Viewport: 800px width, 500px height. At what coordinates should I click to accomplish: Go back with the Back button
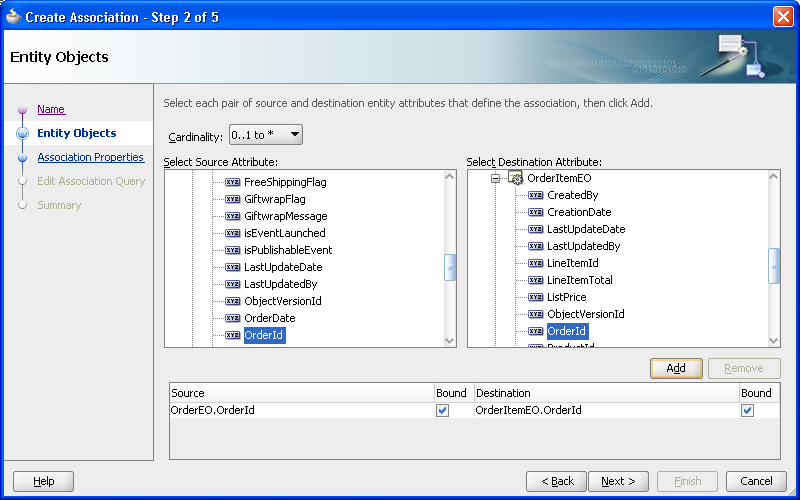557,481
